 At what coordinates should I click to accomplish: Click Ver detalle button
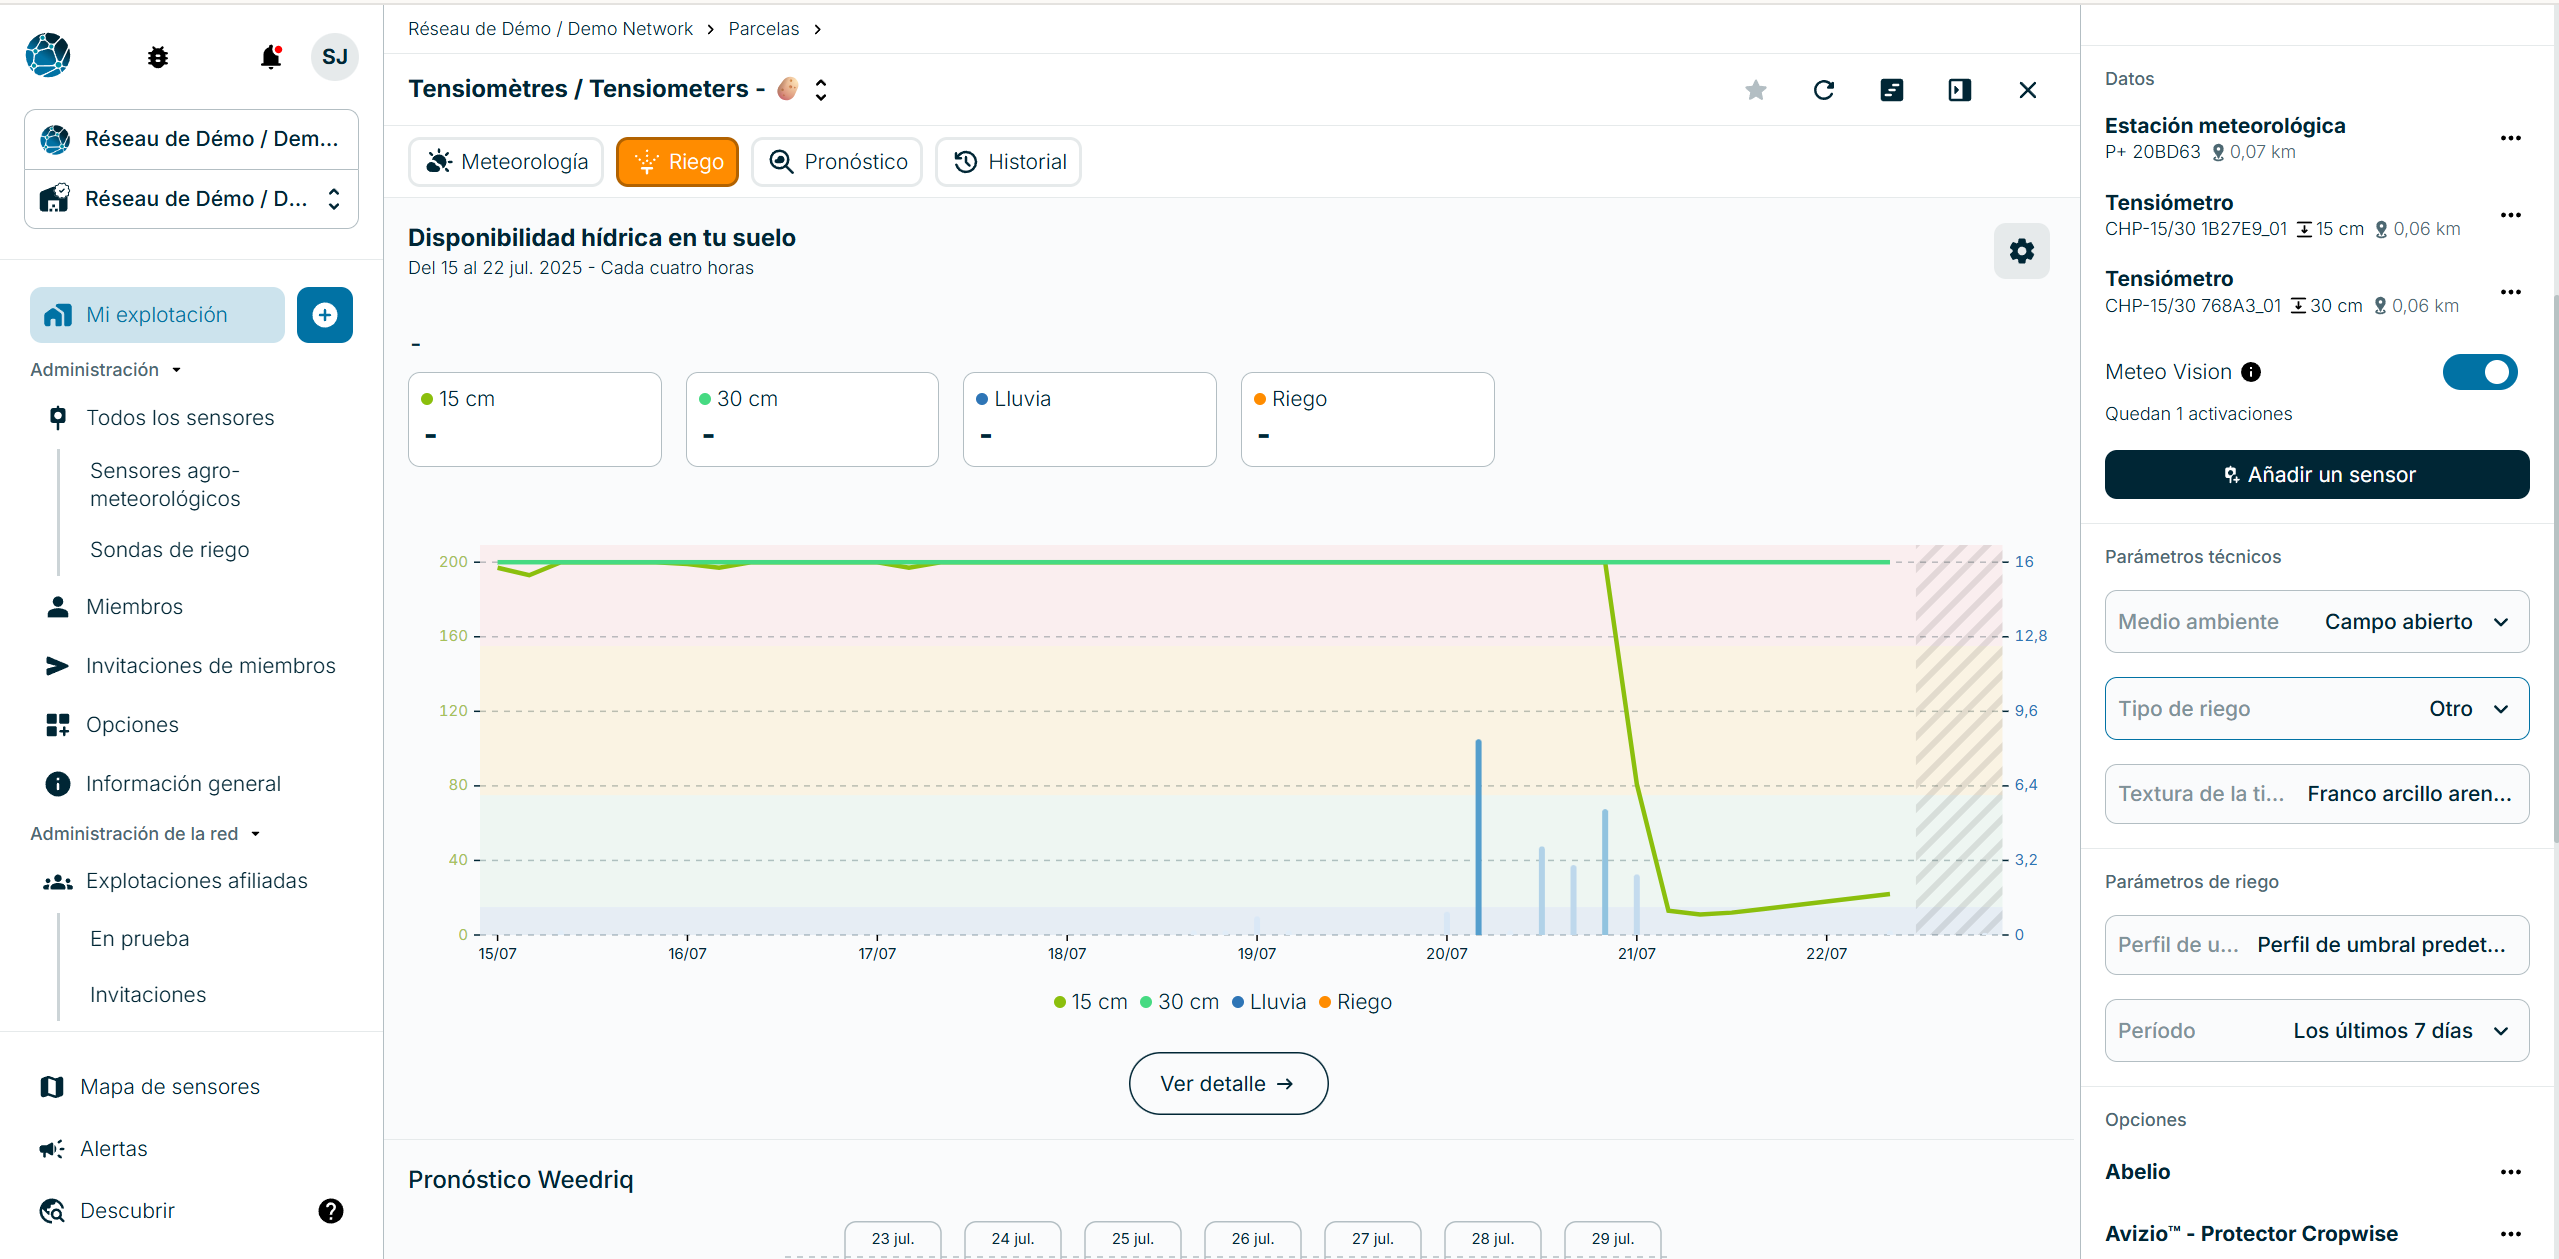[1228, 1084]
